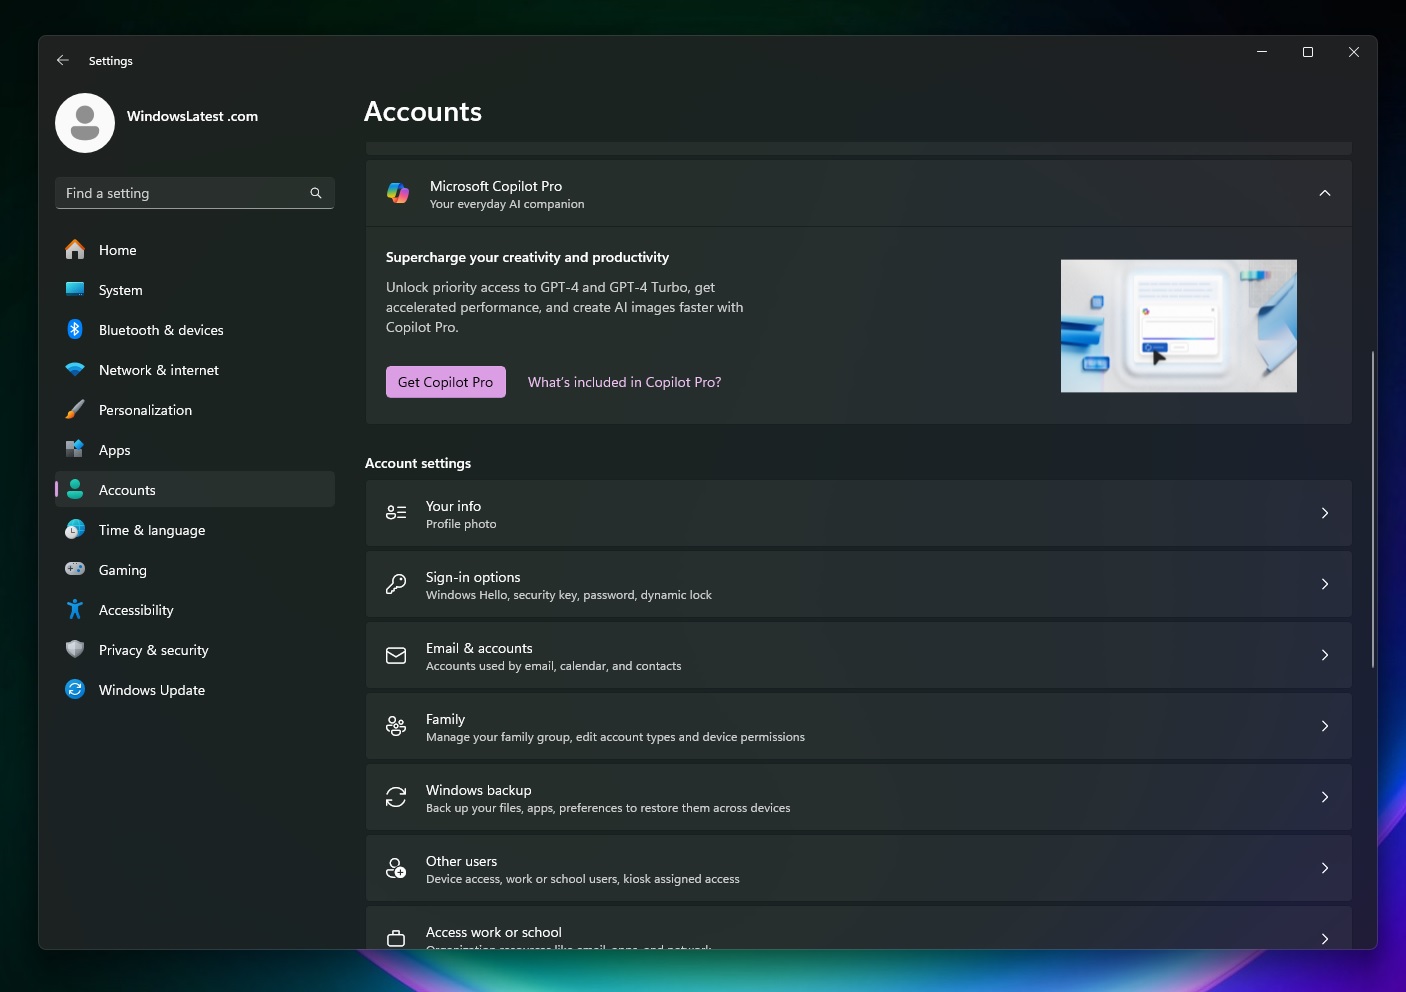Screen dimensions: 1406x992
Task: Minimize the Settings window
Action: (x=1262, y=52)
